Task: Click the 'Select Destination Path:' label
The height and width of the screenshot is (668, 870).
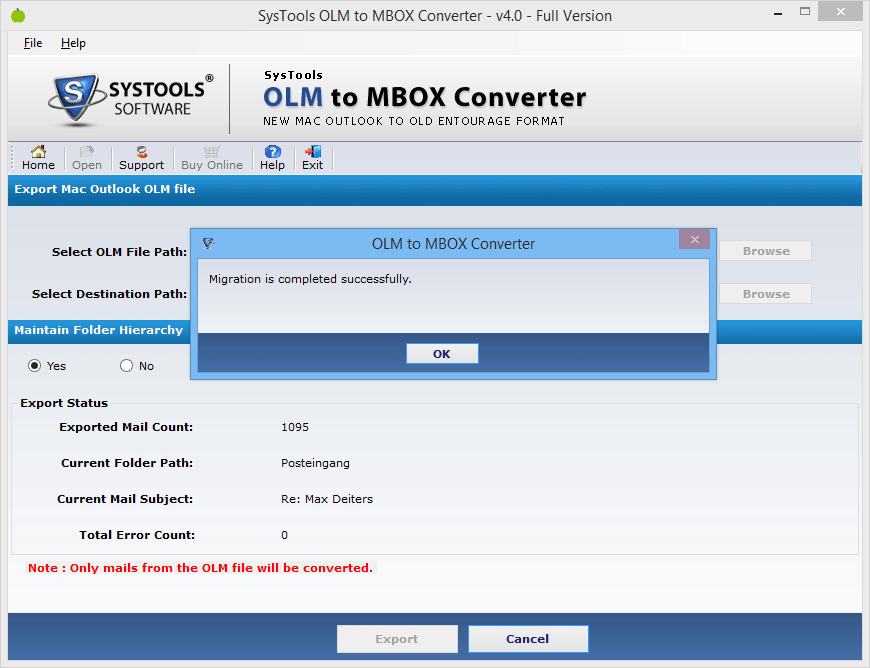Action: [x=109, y=294]
